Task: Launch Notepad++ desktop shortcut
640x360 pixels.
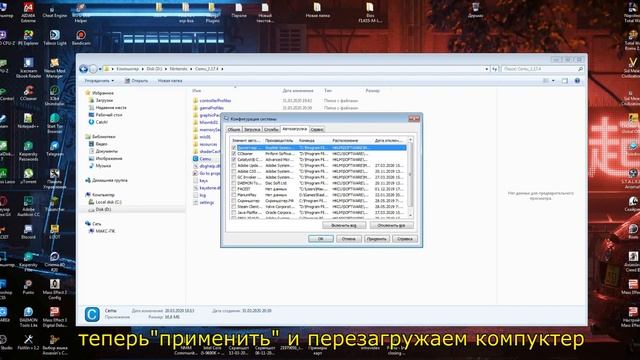Action: click(28, 121)
